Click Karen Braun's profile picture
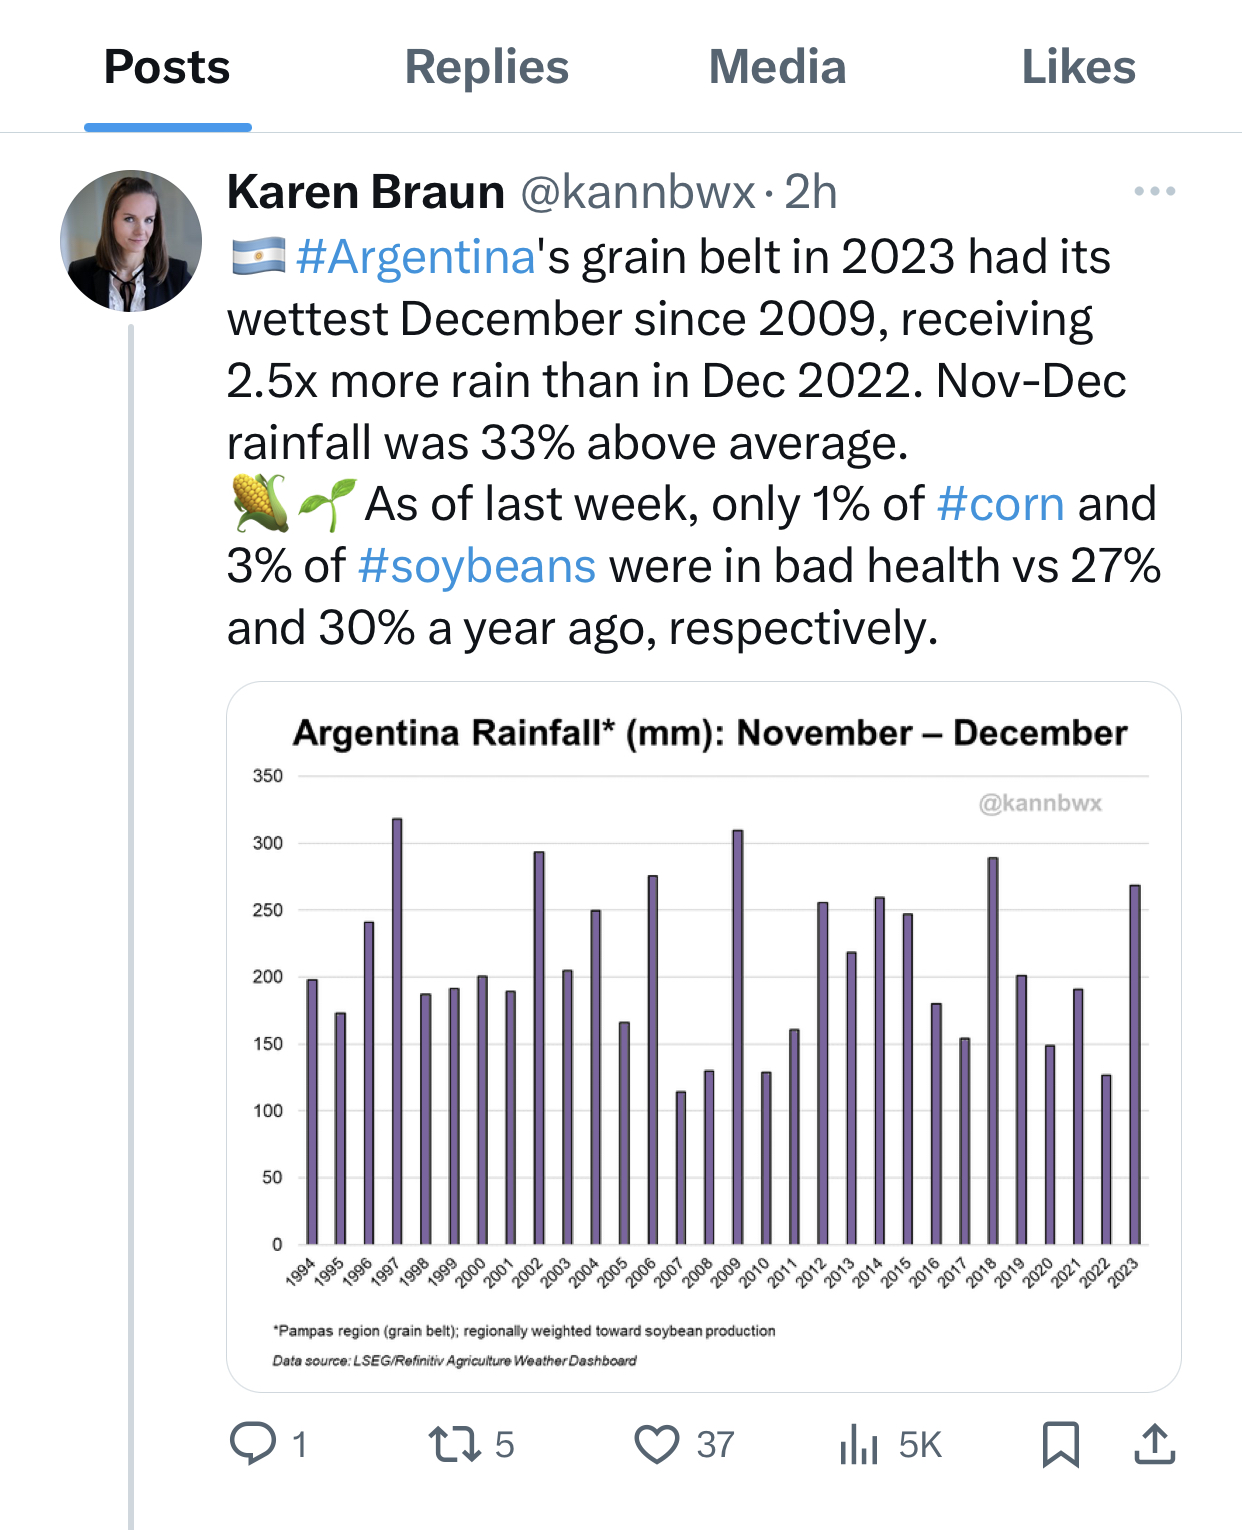The width and height of the screenshot is (1242, 1530). click(x=131, y=241)
